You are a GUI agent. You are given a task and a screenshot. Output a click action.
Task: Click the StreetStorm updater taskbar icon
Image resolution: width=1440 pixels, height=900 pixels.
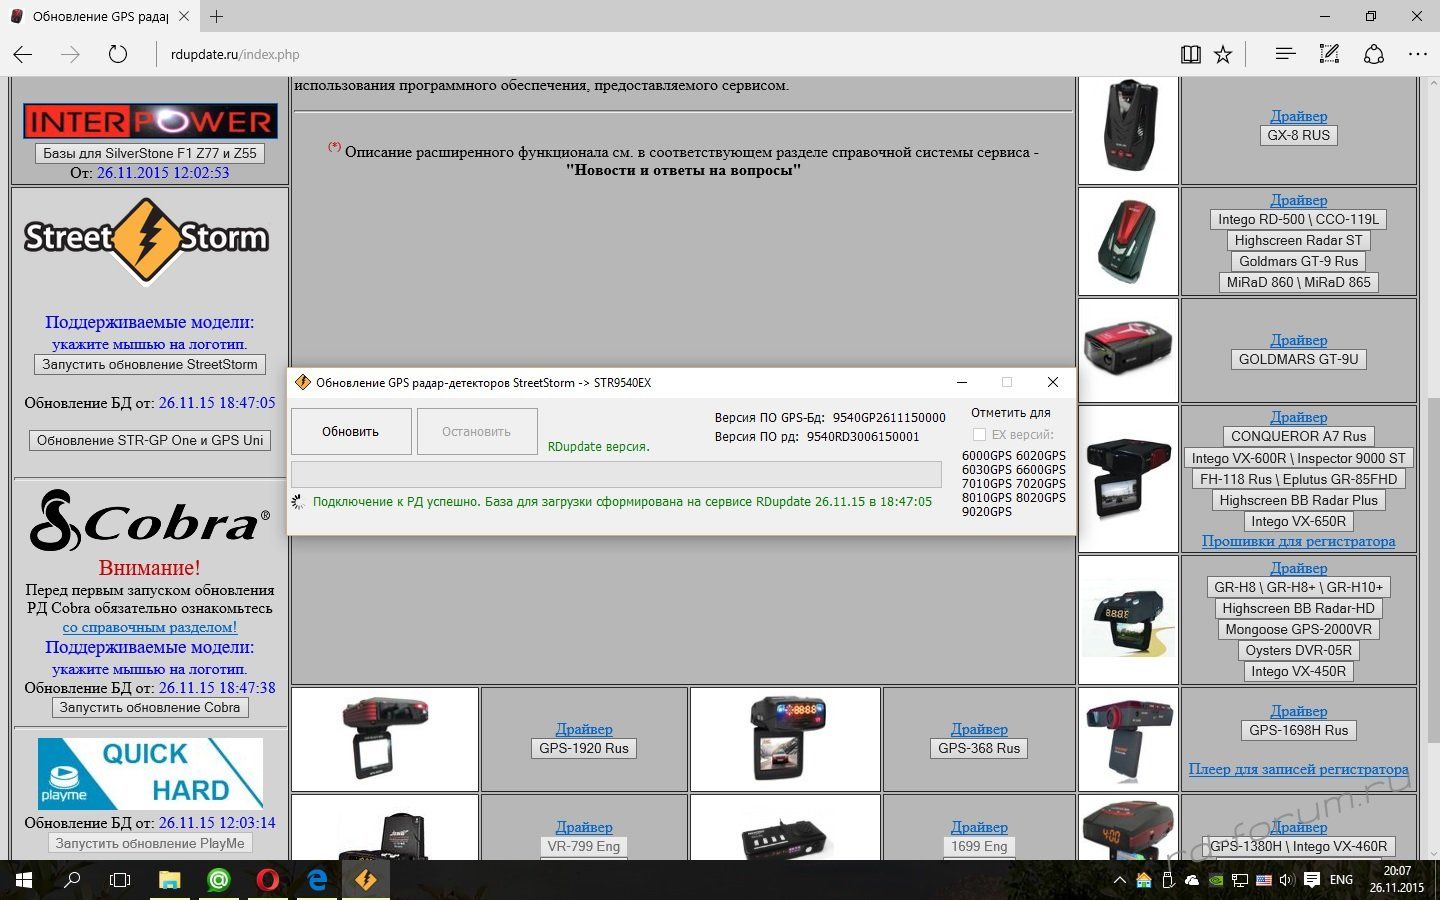click(365, 880)
